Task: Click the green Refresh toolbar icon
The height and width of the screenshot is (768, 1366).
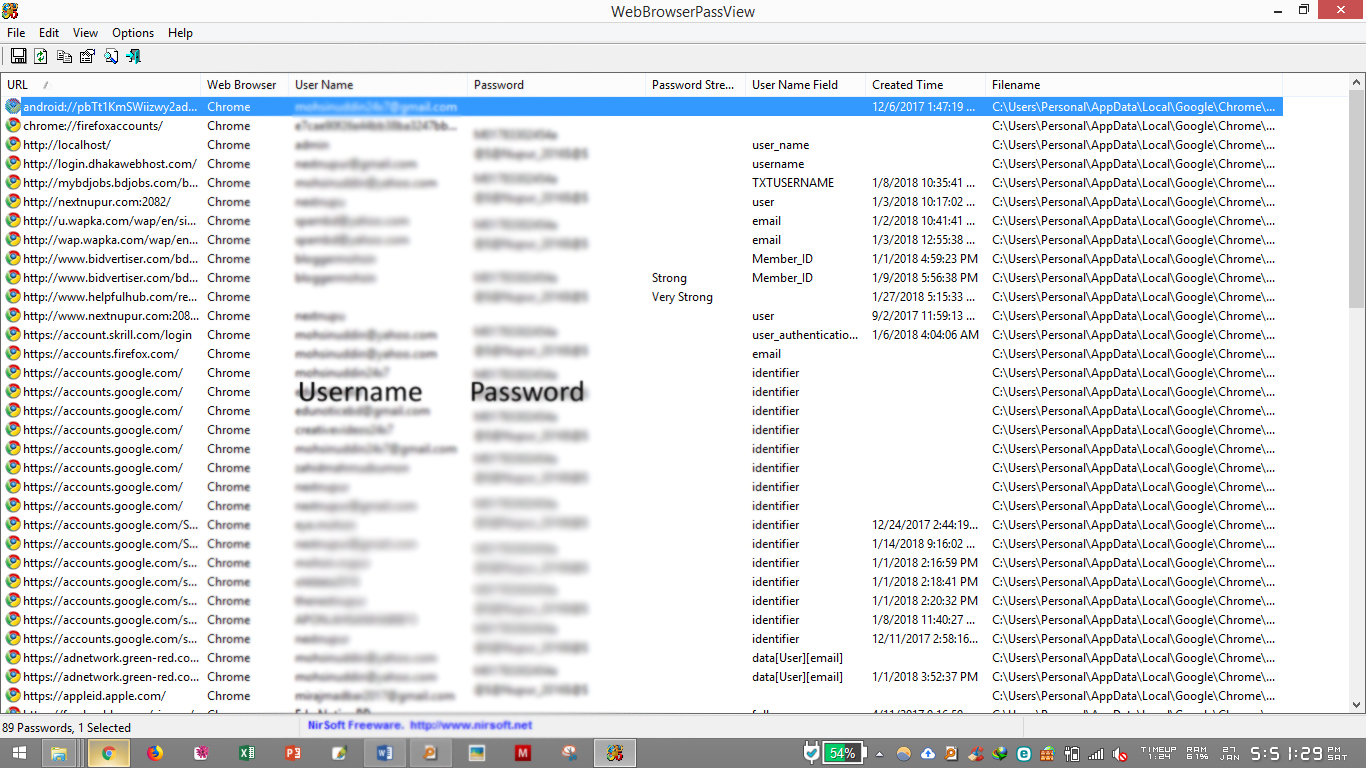Action: pos(41,56)
